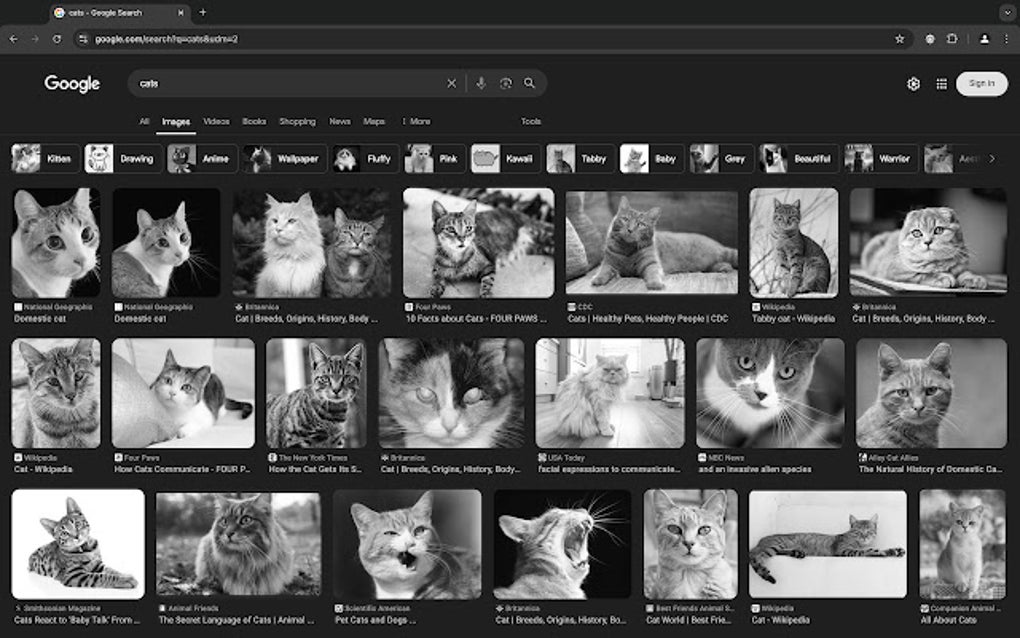This screenshot has height=638, width=1020.
Task: Start voice search with microphone icon
Action: tap(481, 83)
